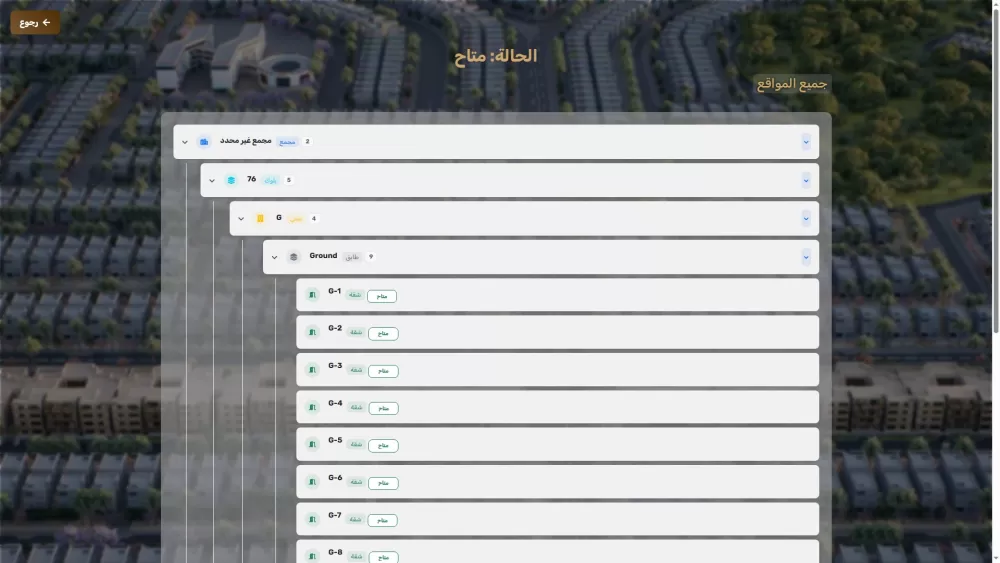Collapse the مجمع غير محدد tree row
The height and width of the screenshot is (563, 1000).
tap(185, 142)
